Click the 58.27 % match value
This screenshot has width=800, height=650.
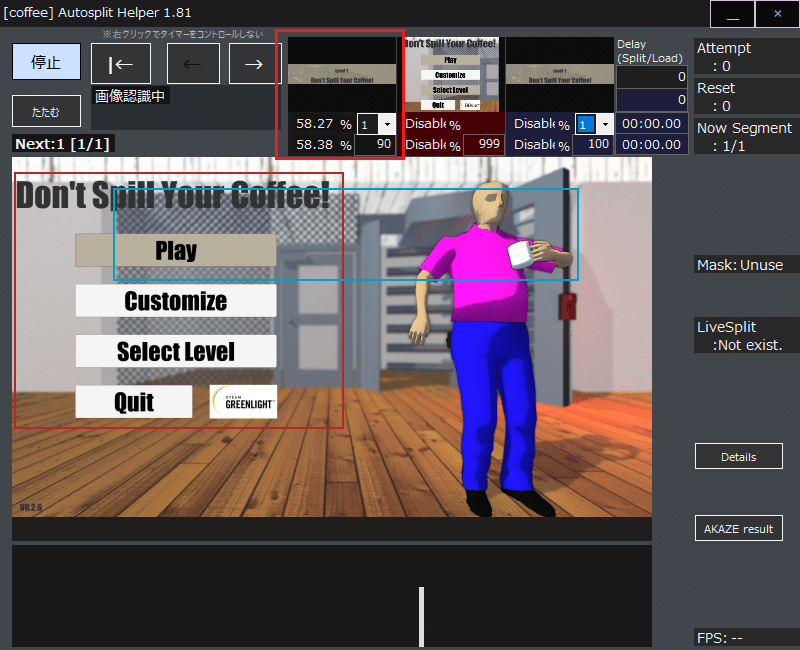click(323, 124)
